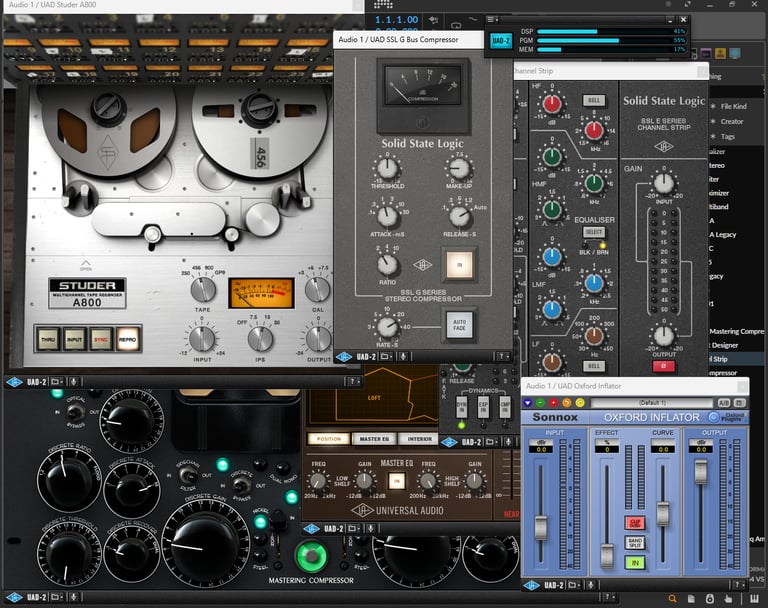Open the Default 1 preset selector in Oxford Inflator

[652, 403]
